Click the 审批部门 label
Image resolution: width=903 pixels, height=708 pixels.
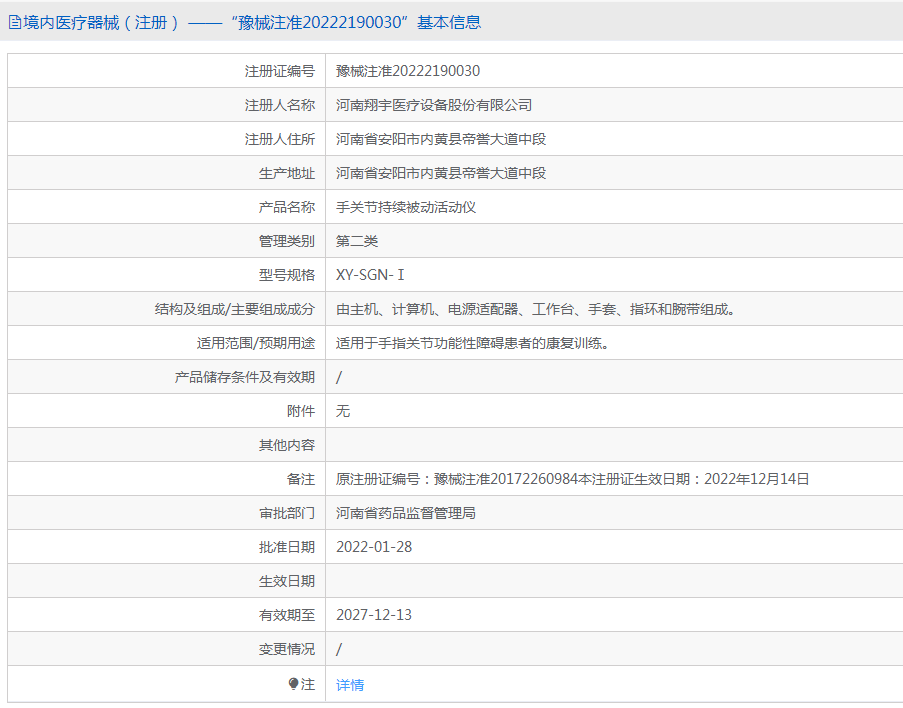click(x=286, y=513)
